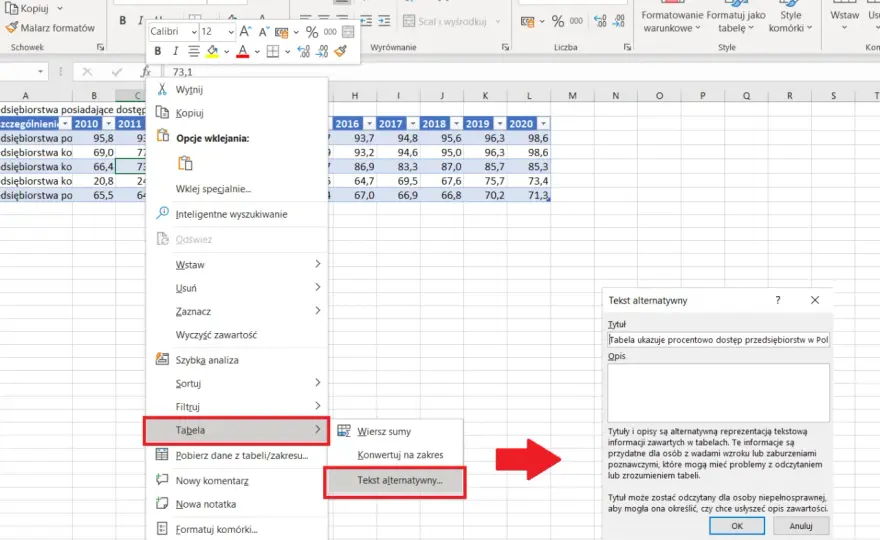880x540 pixels.
Task: Click percent style in ribbon Liczba group
Action: click(x=557, y=21)
